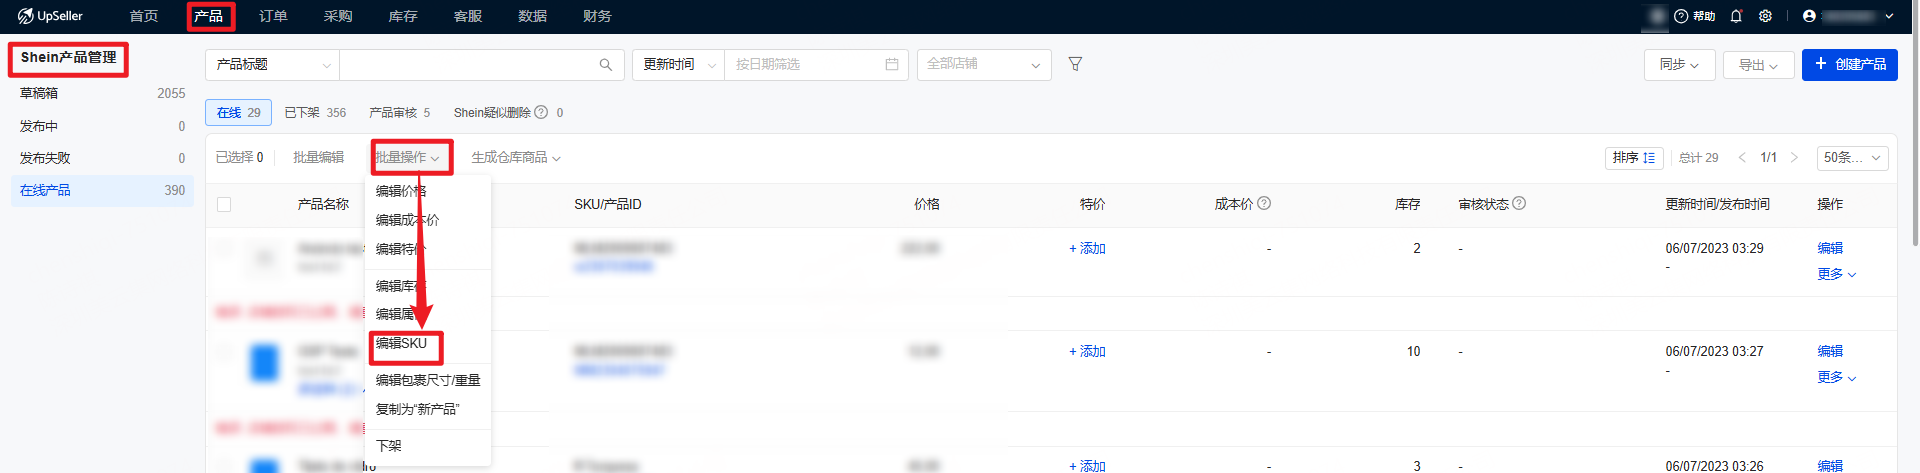Switch to the Shein疑似删除 tab
The image size is (1920, 473).
[508, 113]
